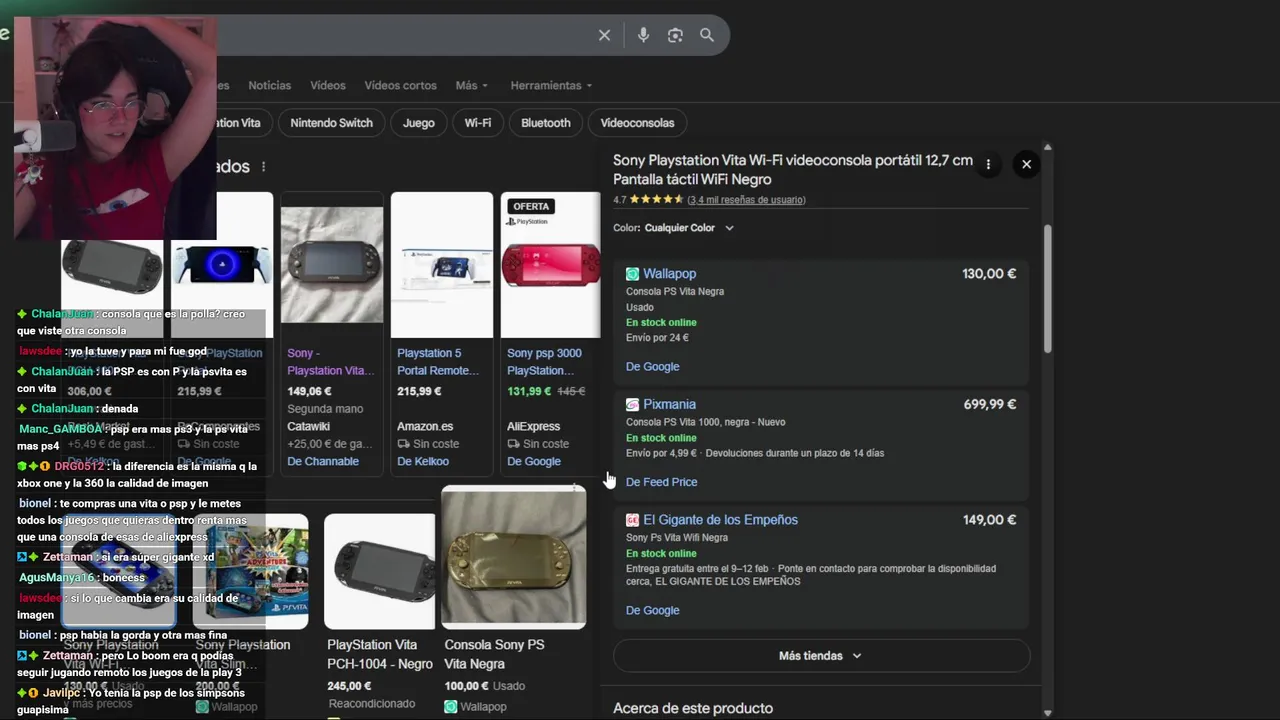Open El Gigante de los Empeños link
This screenshot has width=1280, height=720.
pos(720,520)
